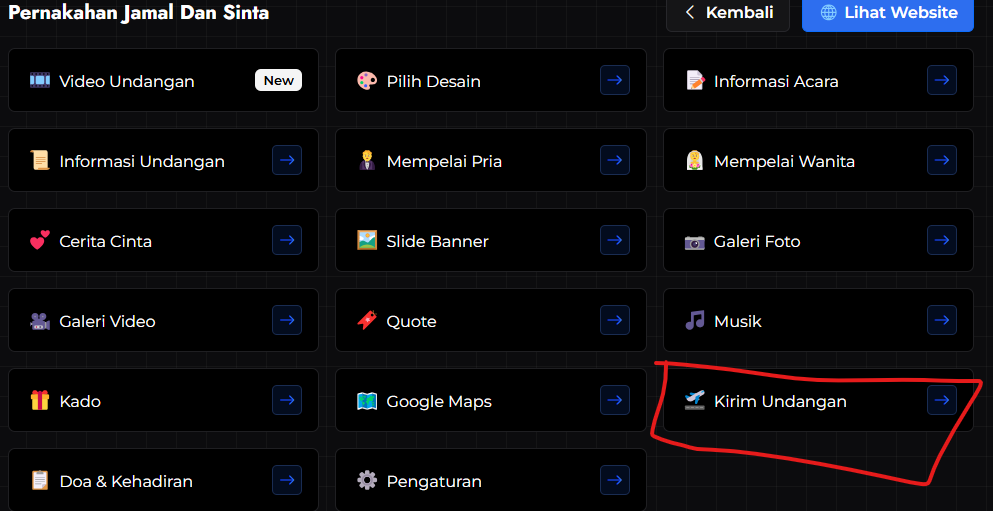Click the airplane icon for Kirim Undangan
This screenshot has width=993, height=511.
pyautogui.click(x=694, y=401)
